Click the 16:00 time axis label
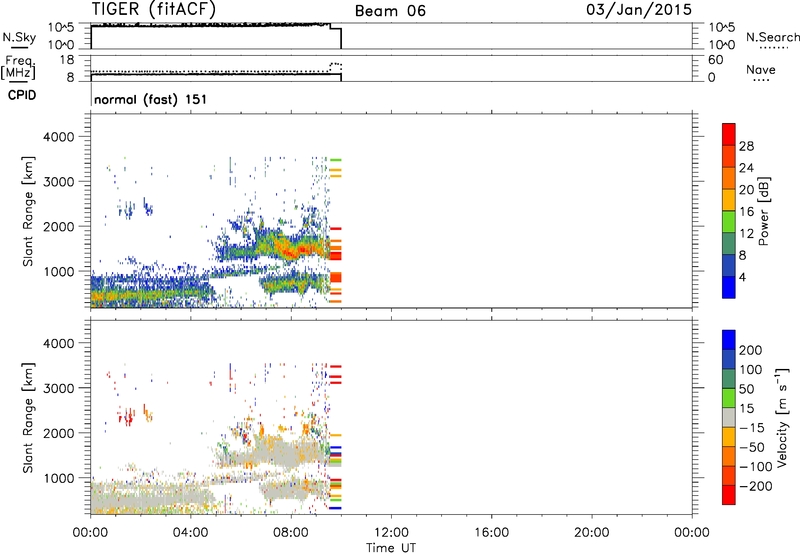This screenshot has height=554, width=800. coord(491,533)
